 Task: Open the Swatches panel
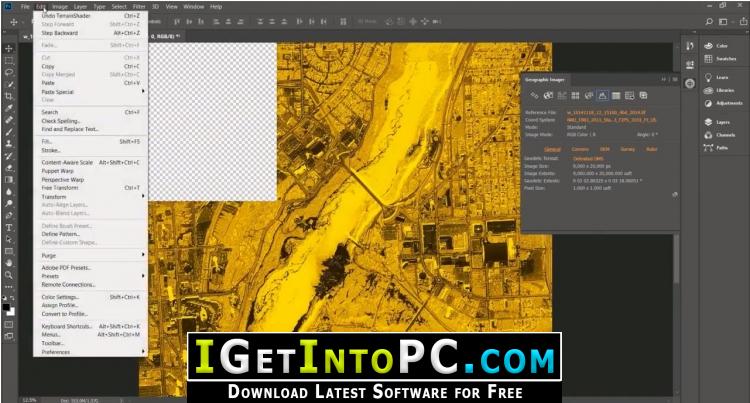tap(720, 59)
